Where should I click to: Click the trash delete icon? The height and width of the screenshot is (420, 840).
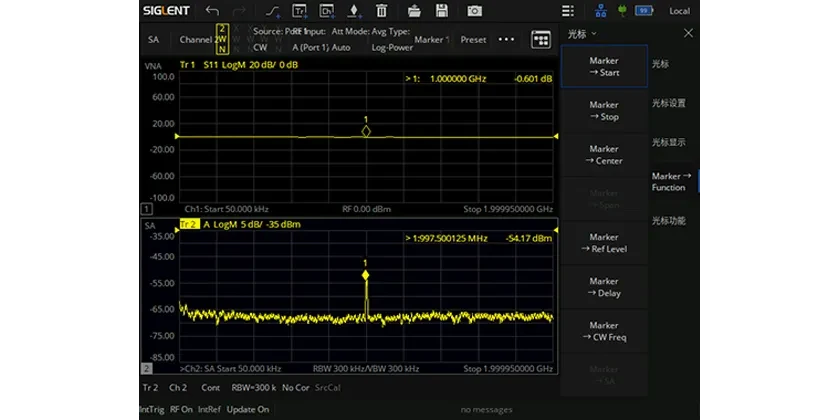(381, 11)
